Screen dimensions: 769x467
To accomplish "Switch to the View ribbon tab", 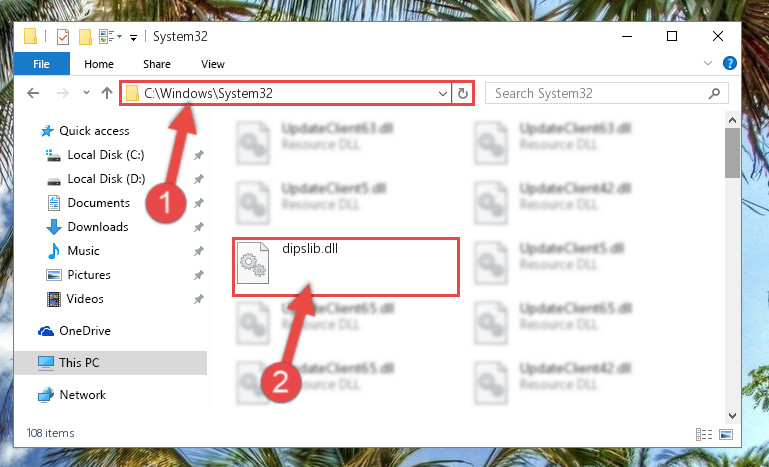I will point(213,64).
